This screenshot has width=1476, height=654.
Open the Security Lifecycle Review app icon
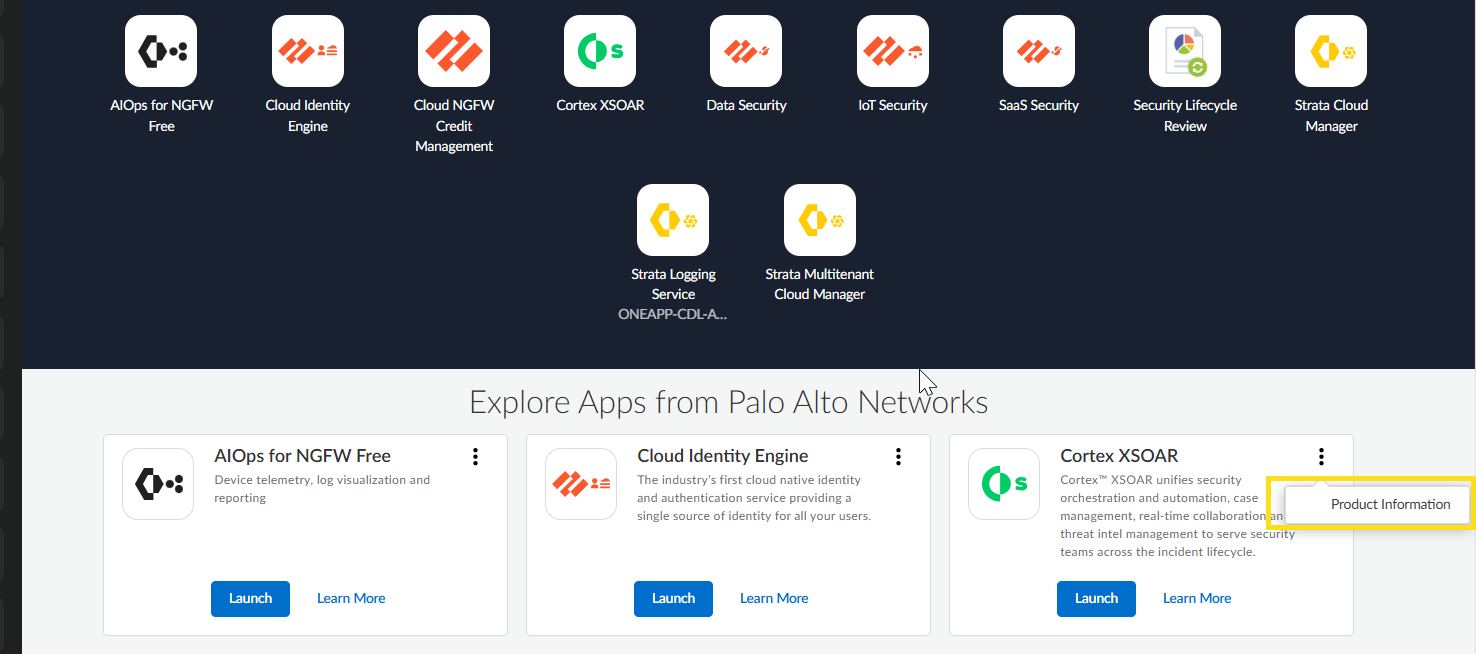[1185, 51]
